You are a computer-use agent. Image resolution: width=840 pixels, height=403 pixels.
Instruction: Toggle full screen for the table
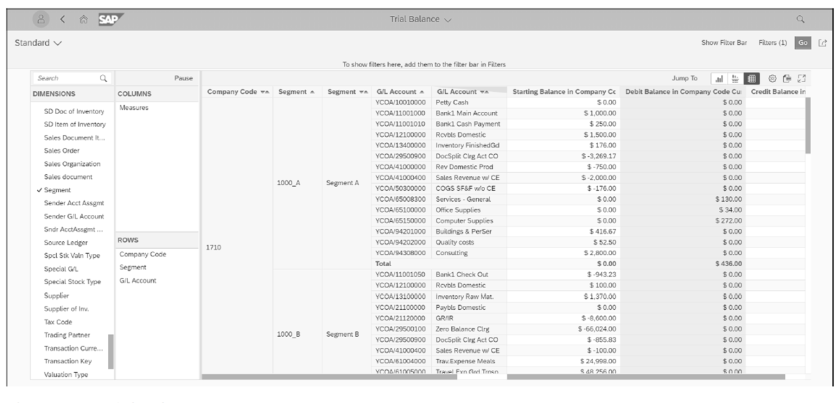point(801,76)
